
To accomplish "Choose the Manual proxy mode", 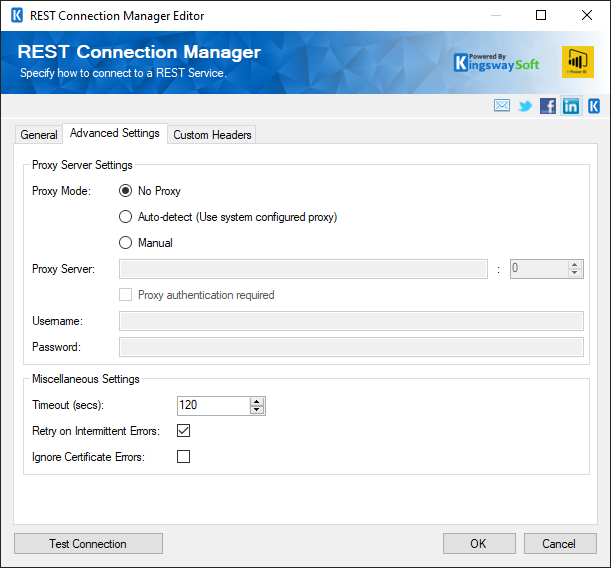I will click(x=126, y=242).
